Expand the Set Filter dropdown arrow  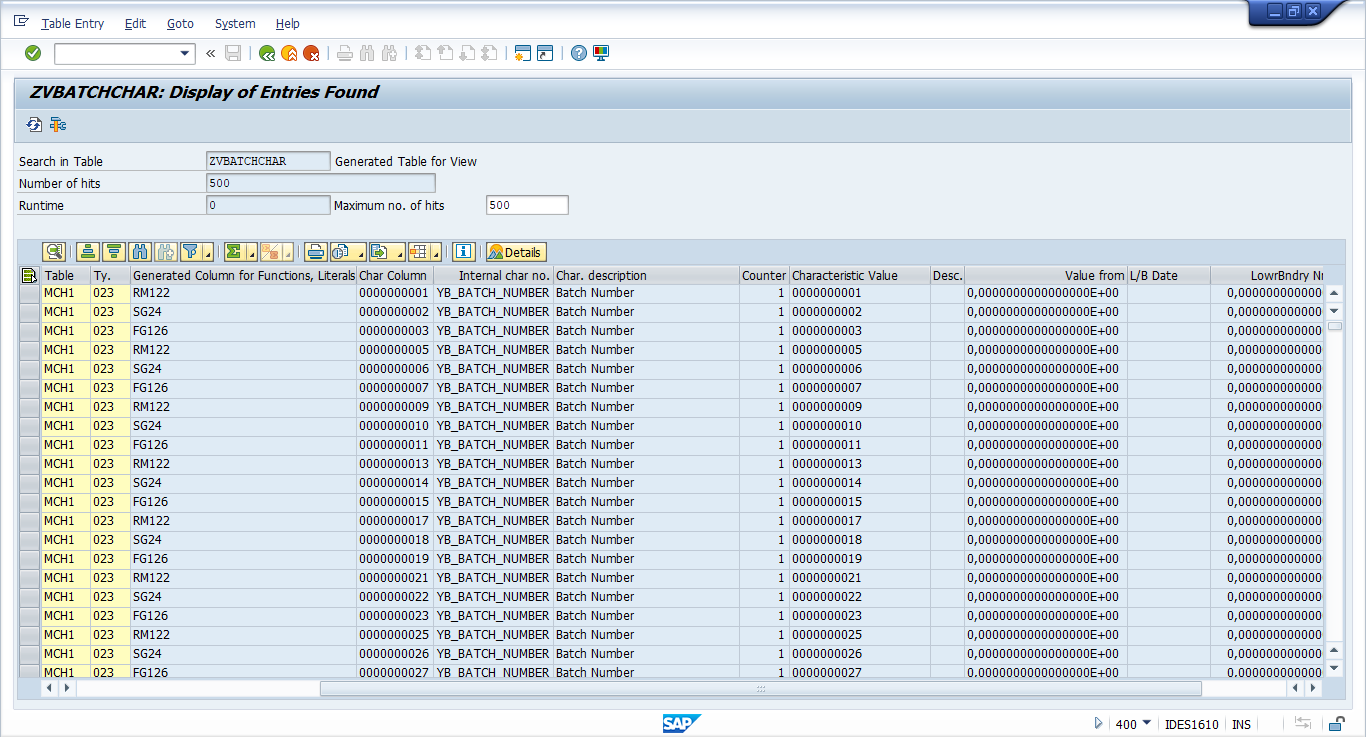pos(208,252)
